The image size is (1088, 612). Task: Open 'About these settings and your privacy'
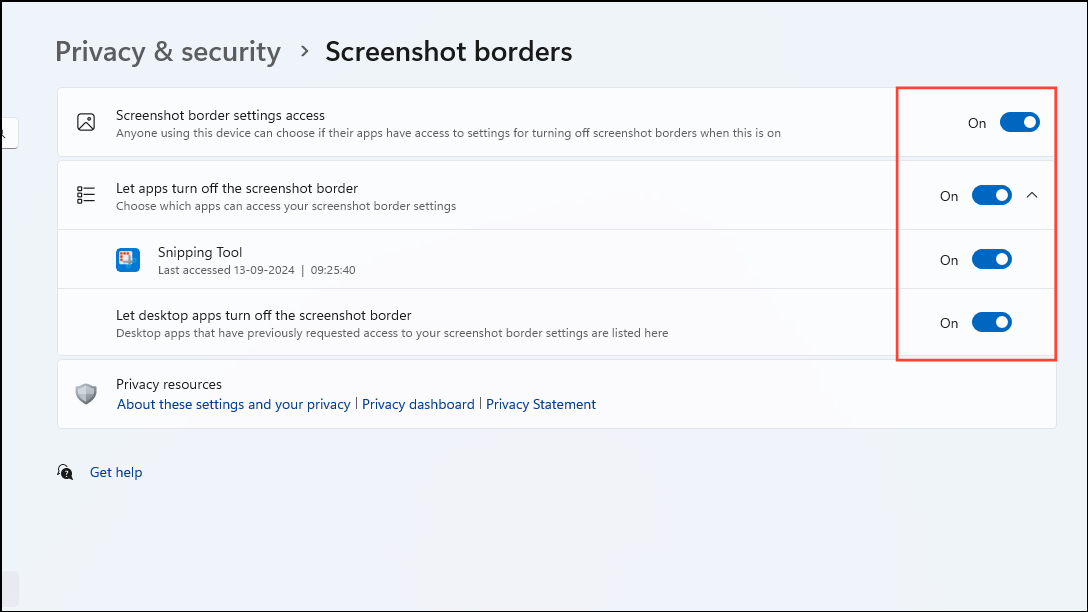(233, 404)
